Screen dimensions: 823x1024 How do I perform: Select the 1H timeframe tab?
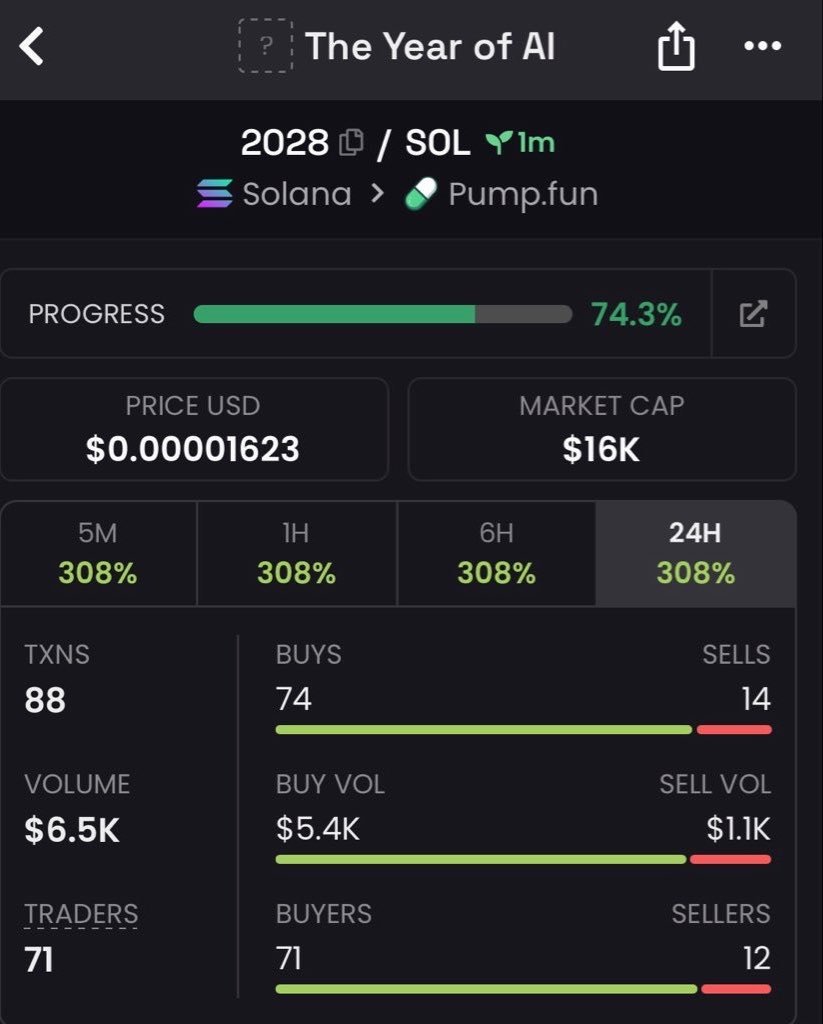[297, 554]
